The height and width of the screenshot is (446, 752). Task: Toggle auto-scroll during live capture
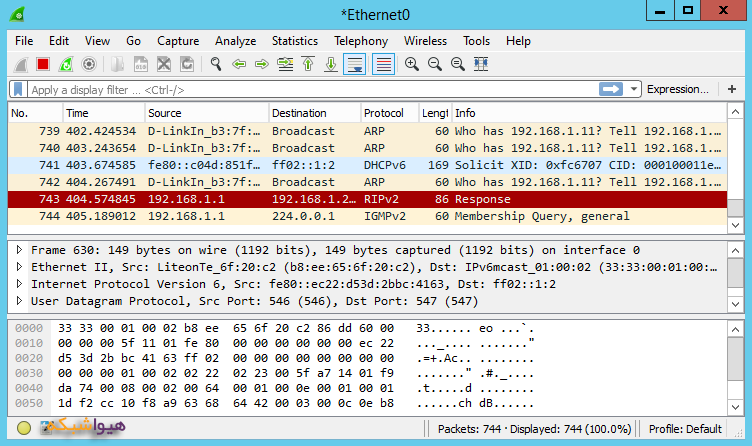click(x=354, y=64)
